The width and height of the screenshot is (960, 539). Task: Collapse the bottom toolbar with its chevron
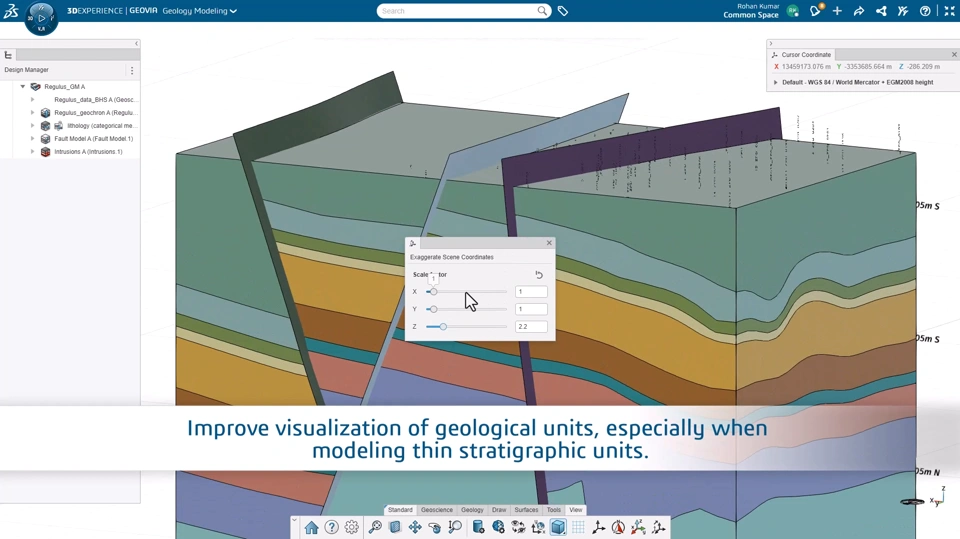pos(294,520)
